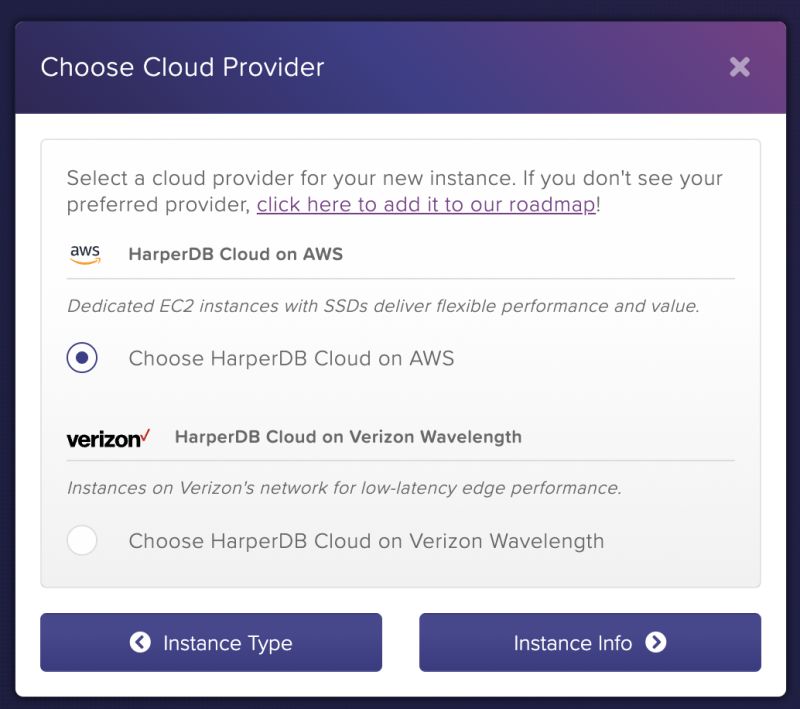
Task: Click the Instance Type button
Action: [210, 643]
